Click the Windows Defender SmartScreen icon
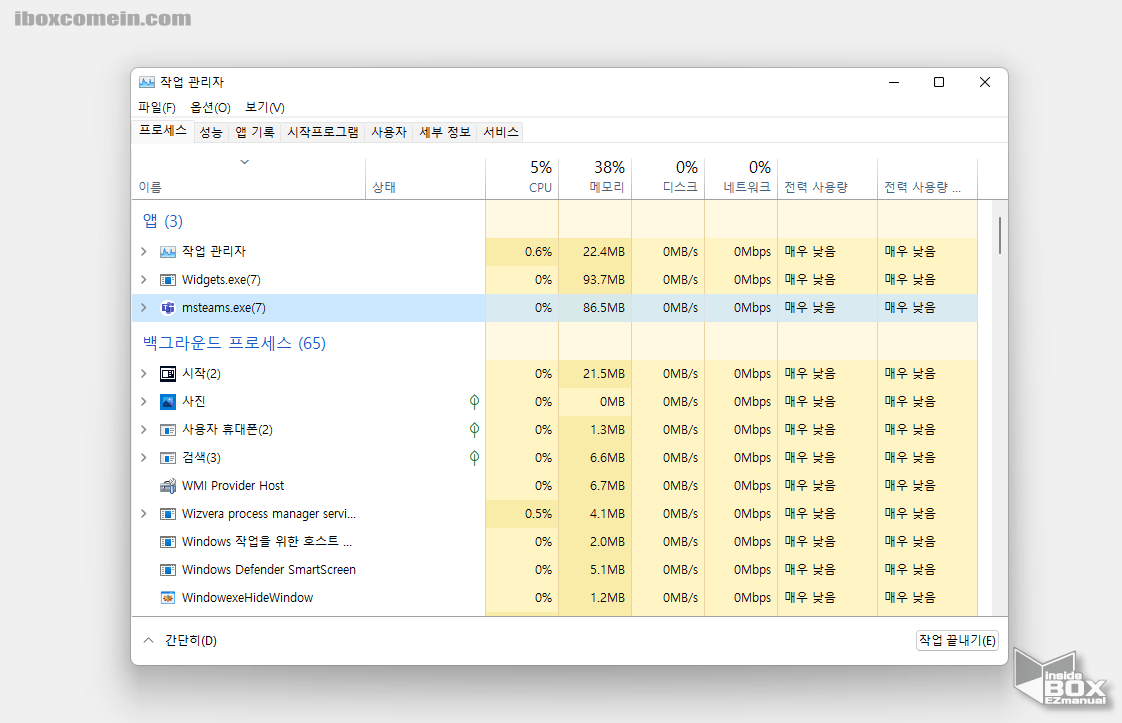 pos(167,569)
